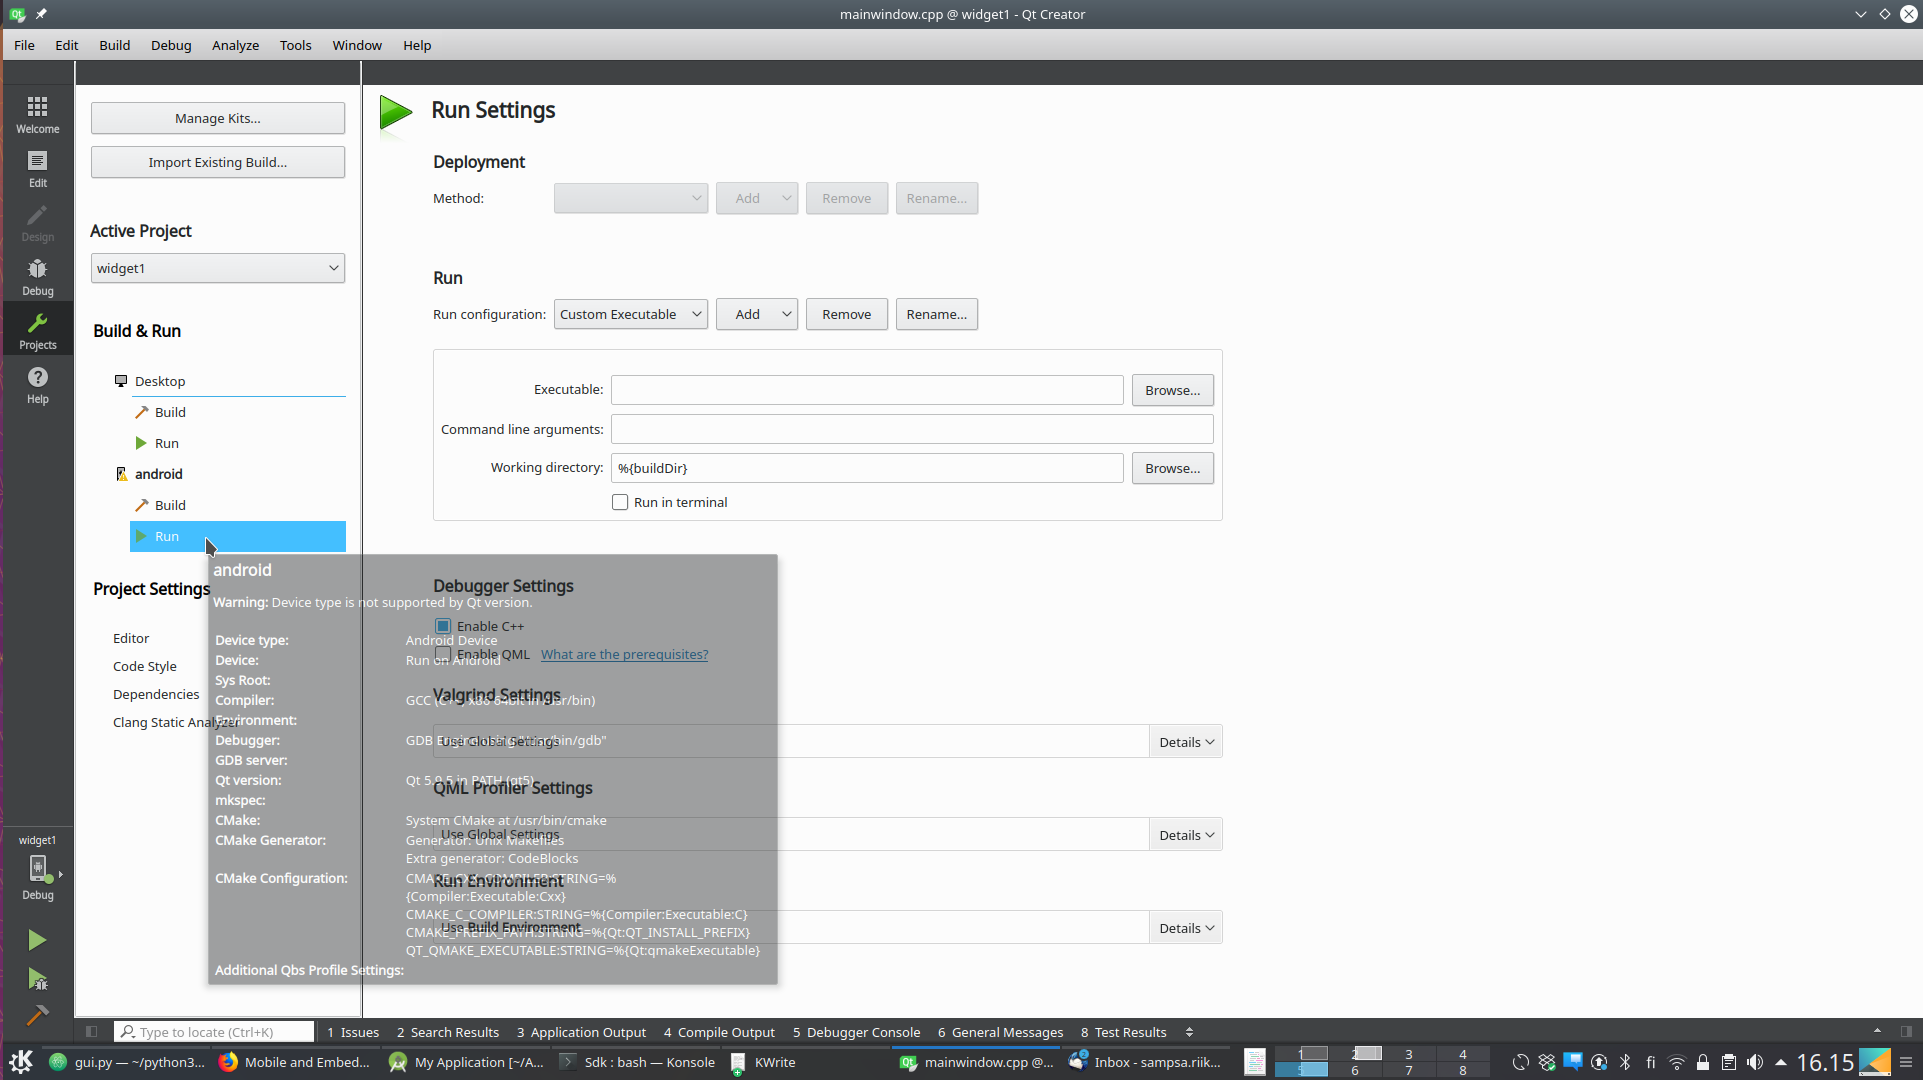This screenshot has height=1080, width=1923.
Task: Open the Deployment Method dropdown
Action: pos(631,198)
